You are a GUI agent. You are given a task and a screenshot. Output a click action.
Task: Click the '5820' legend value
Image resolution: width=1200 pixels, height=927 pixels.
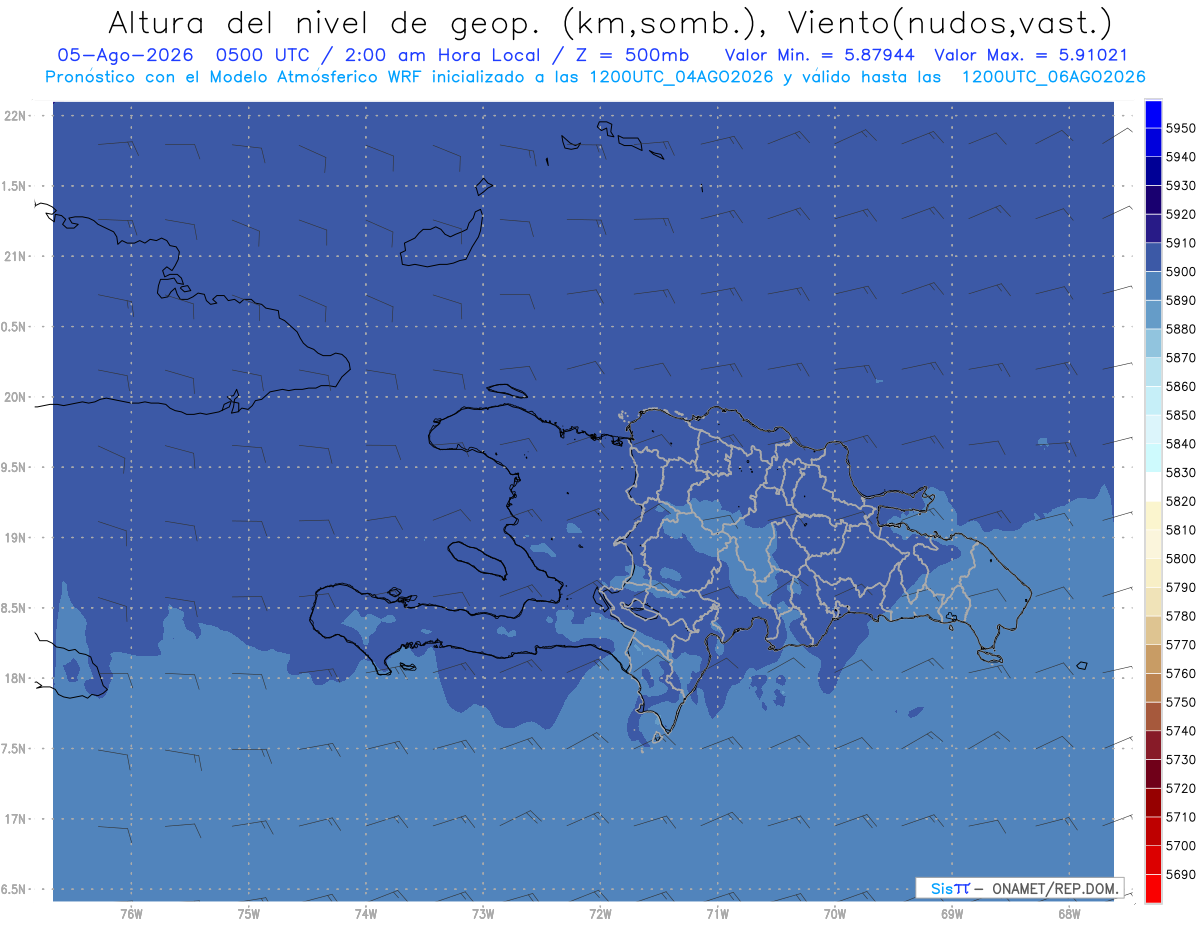tap(1180, 501)
